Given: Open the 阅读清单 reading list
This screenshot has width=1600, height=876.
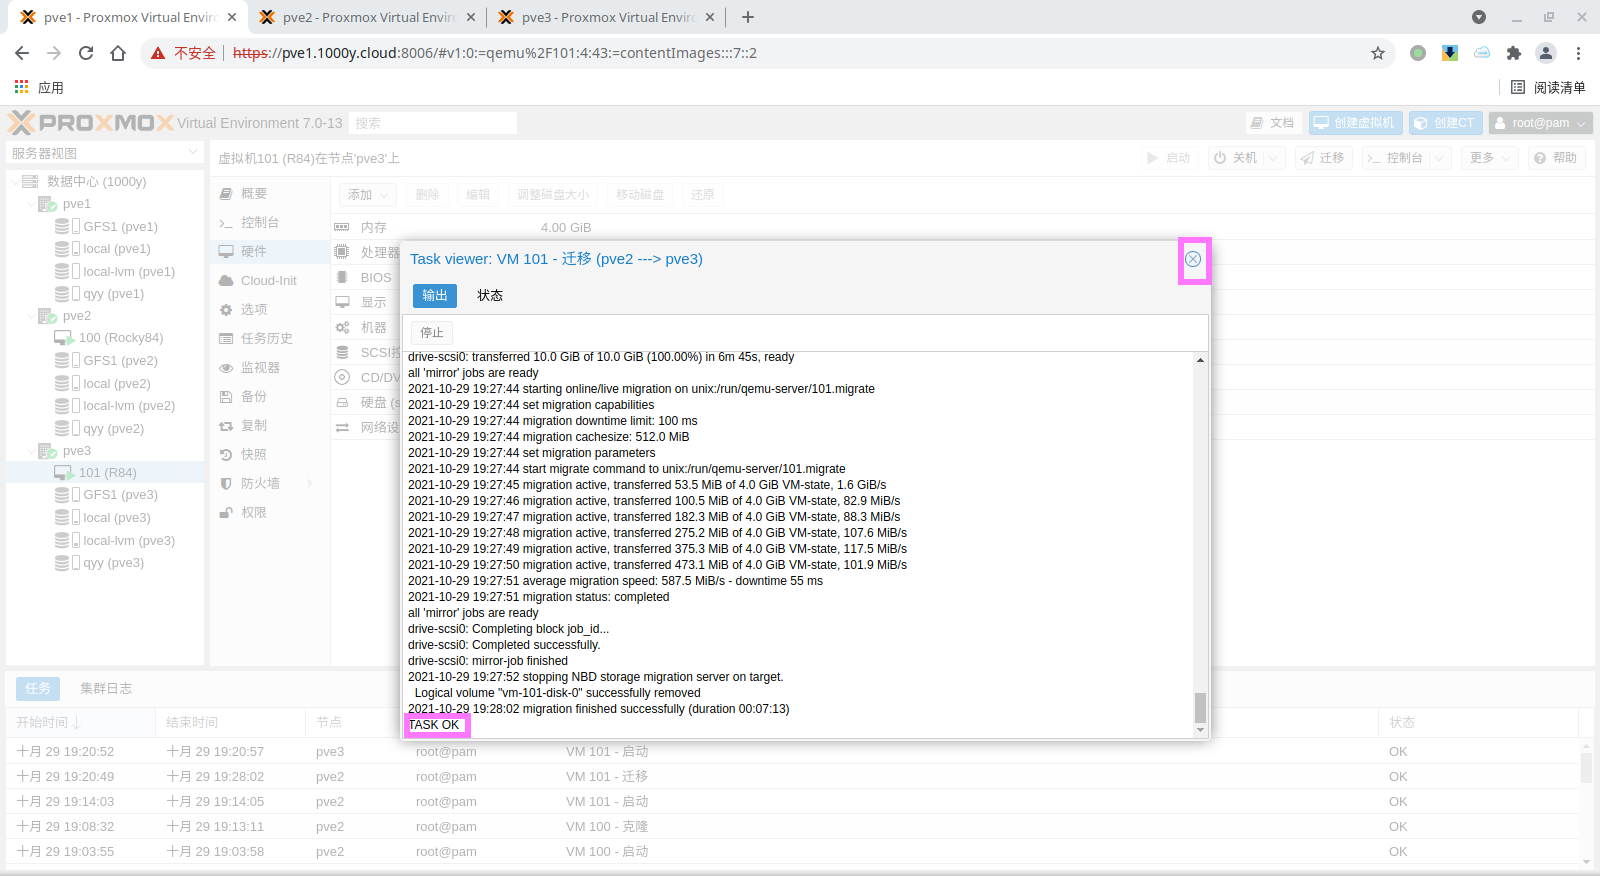Looking at the screenshot, I should [x=1548, y=87].
